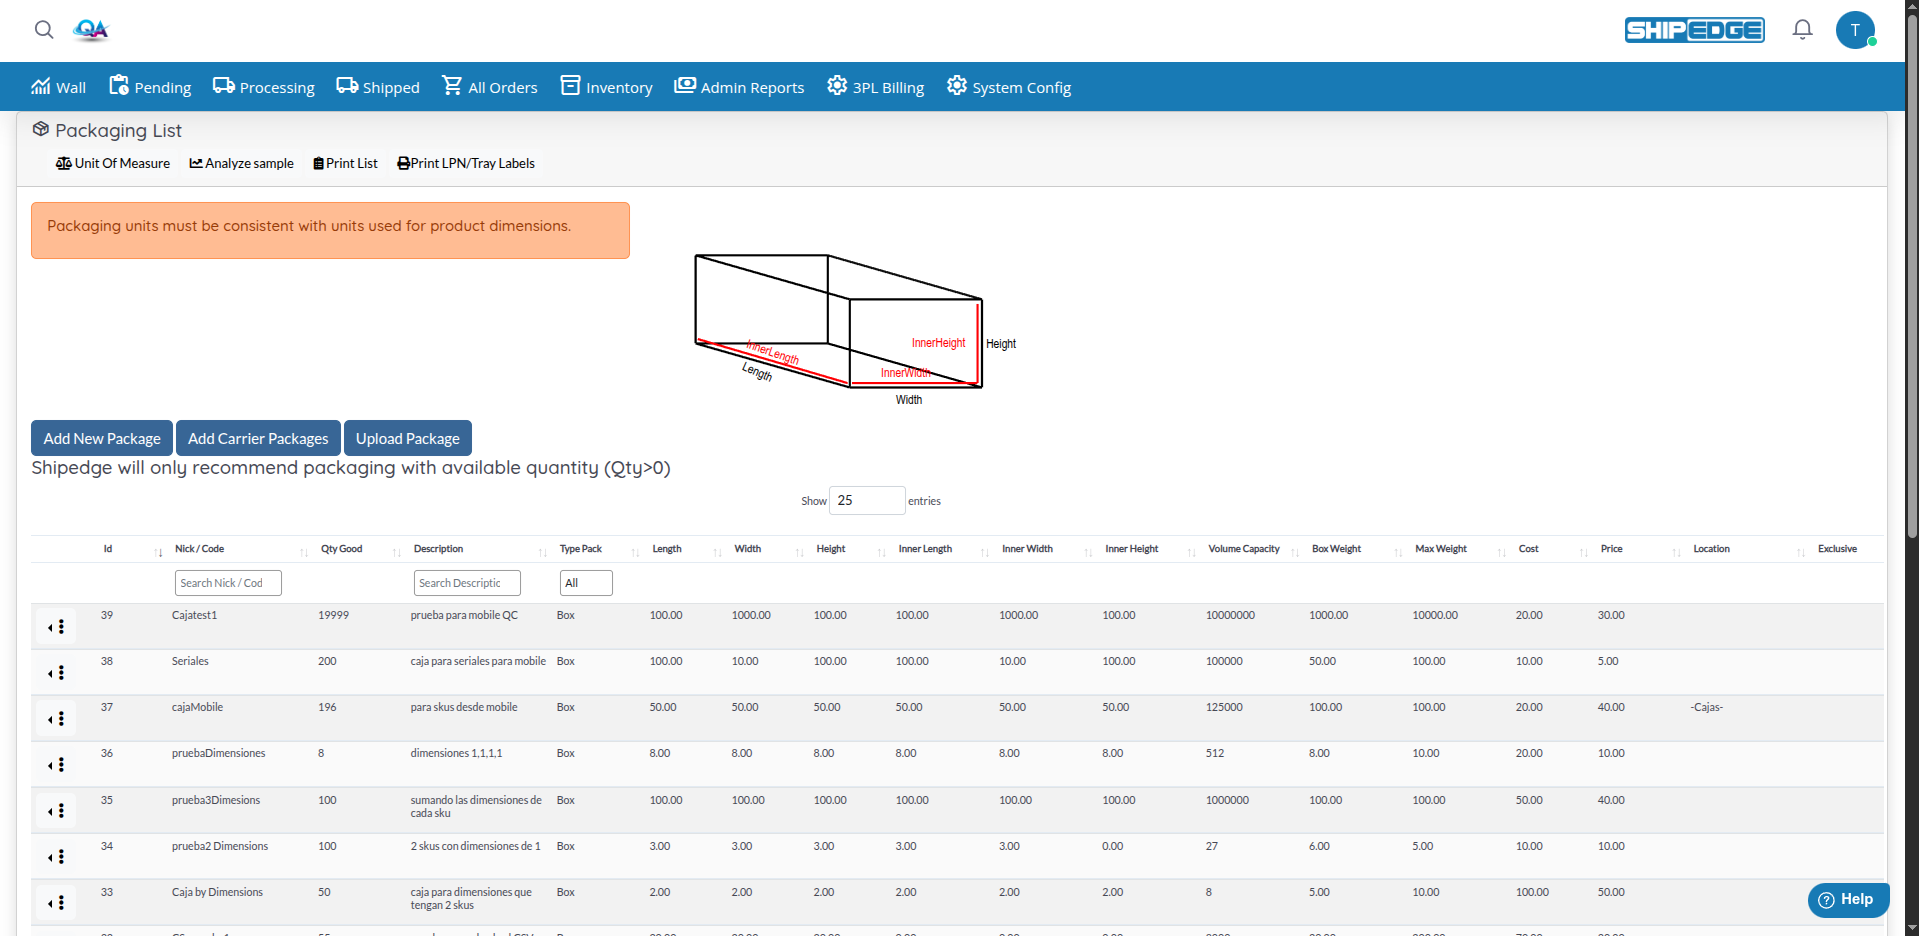Expand actions menu for Cajatest1 row
The image size is (1919, 936).
click(57, 627)
